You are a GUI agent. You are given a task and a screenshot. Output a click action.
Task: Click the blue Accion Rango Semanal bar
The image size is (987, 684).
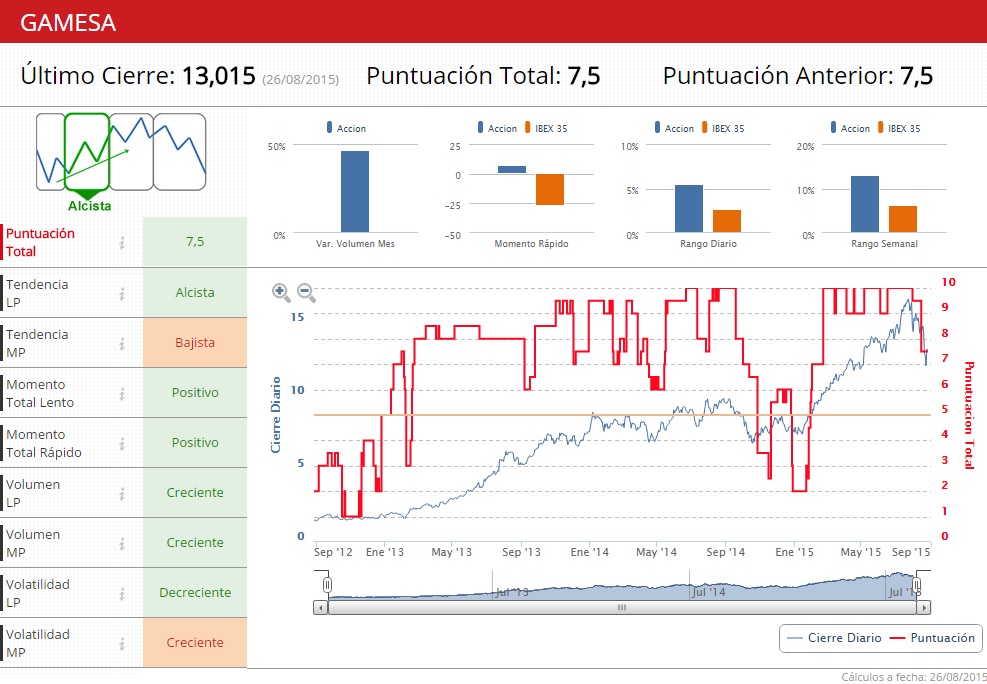(865, 205)
